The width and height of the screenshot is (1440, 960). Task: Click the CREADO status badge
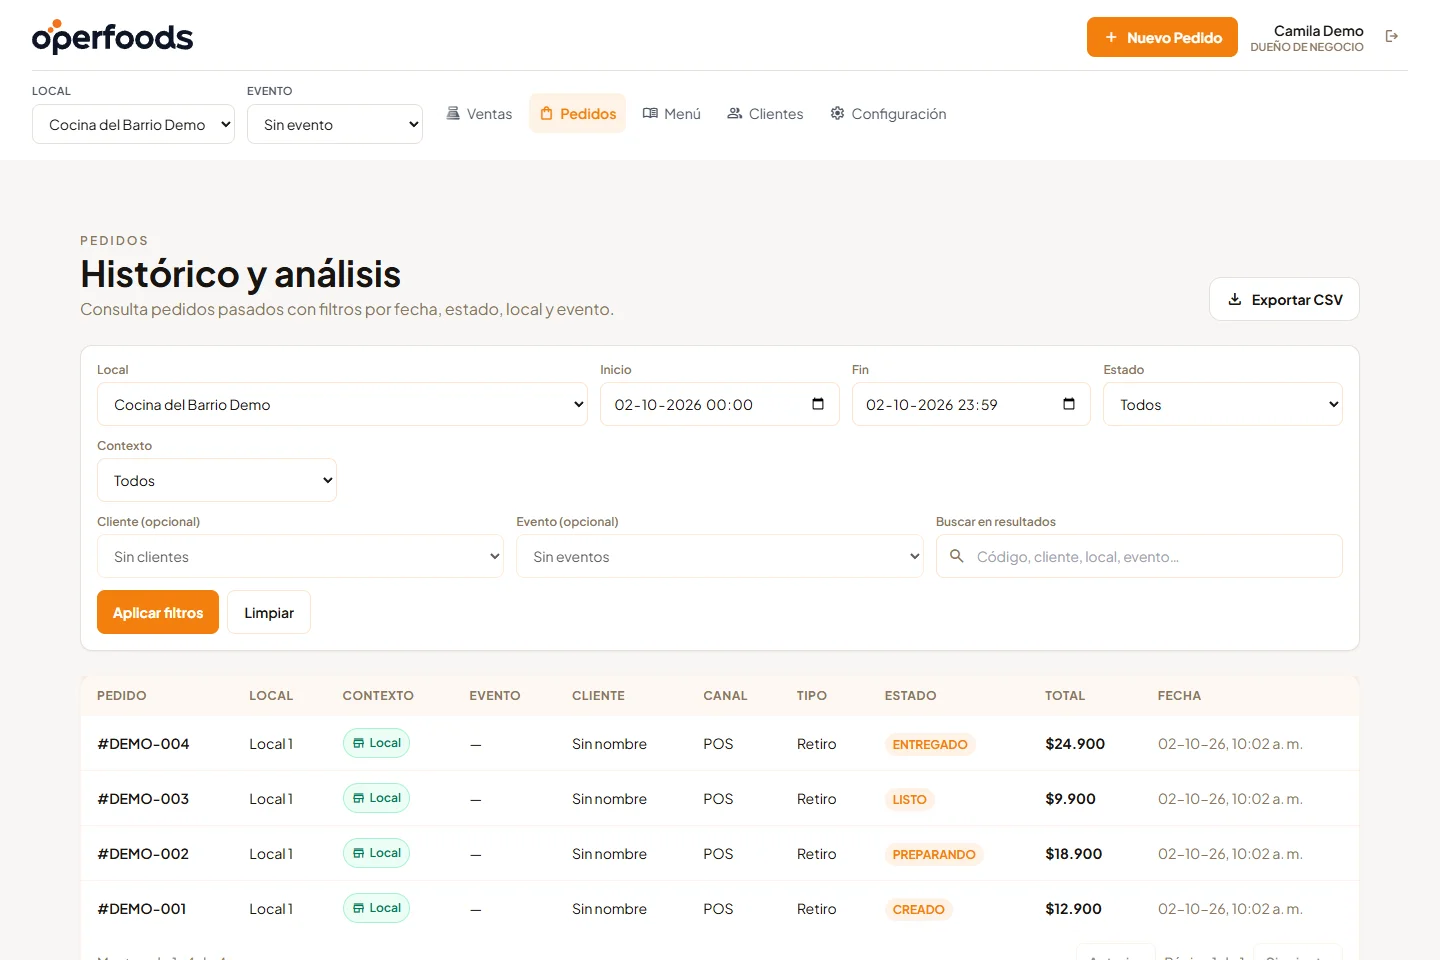click(x=918, y=909)
